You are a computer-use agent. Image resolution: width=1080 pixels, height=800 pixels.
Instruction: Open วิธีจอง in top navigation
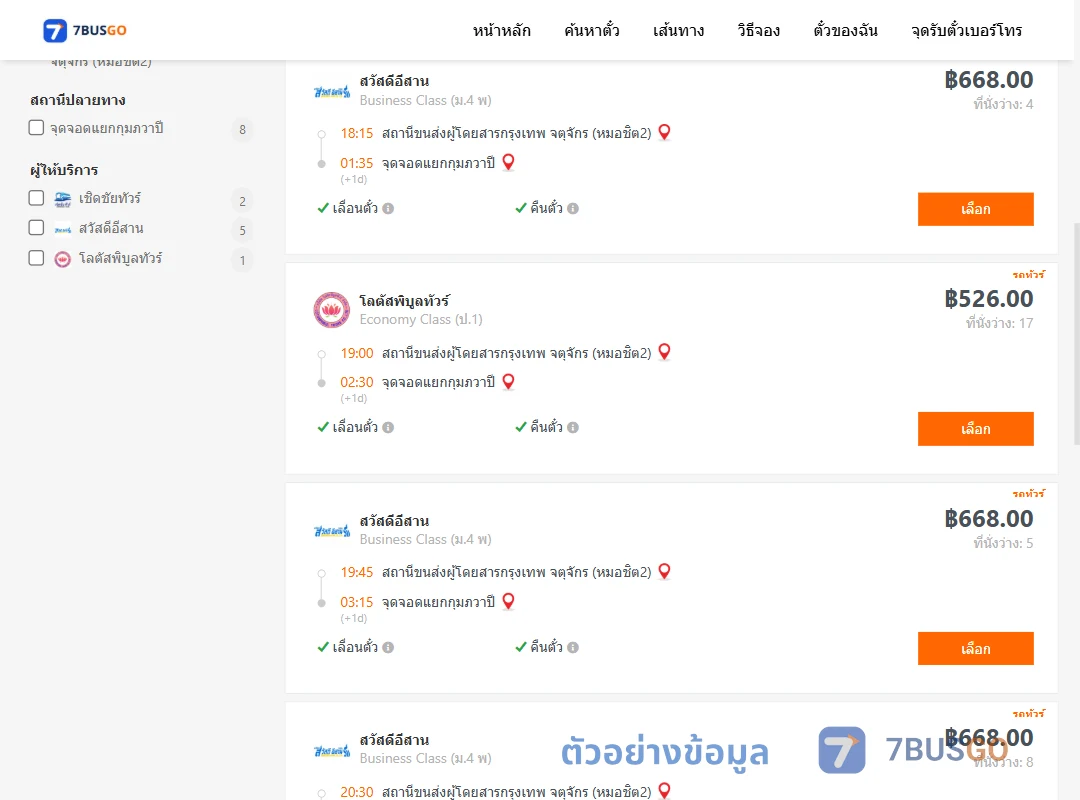(x=758, y=30)
